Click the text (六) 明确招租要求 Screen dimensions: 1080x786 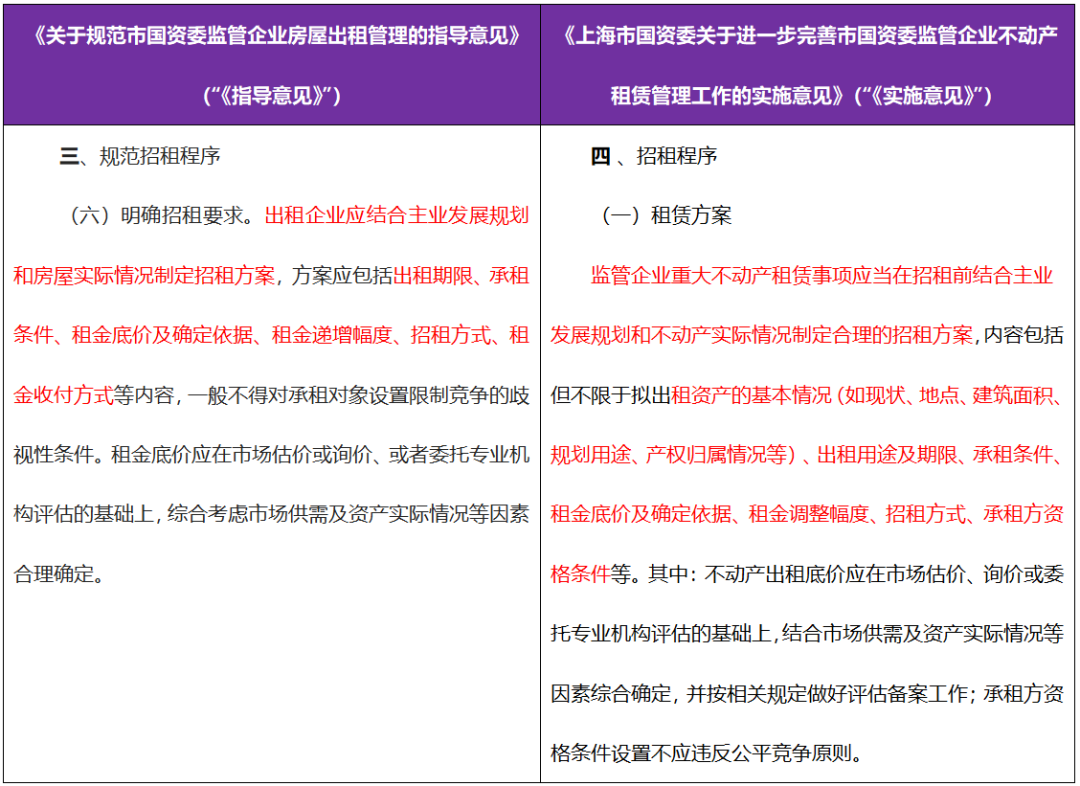click(156, 216)
